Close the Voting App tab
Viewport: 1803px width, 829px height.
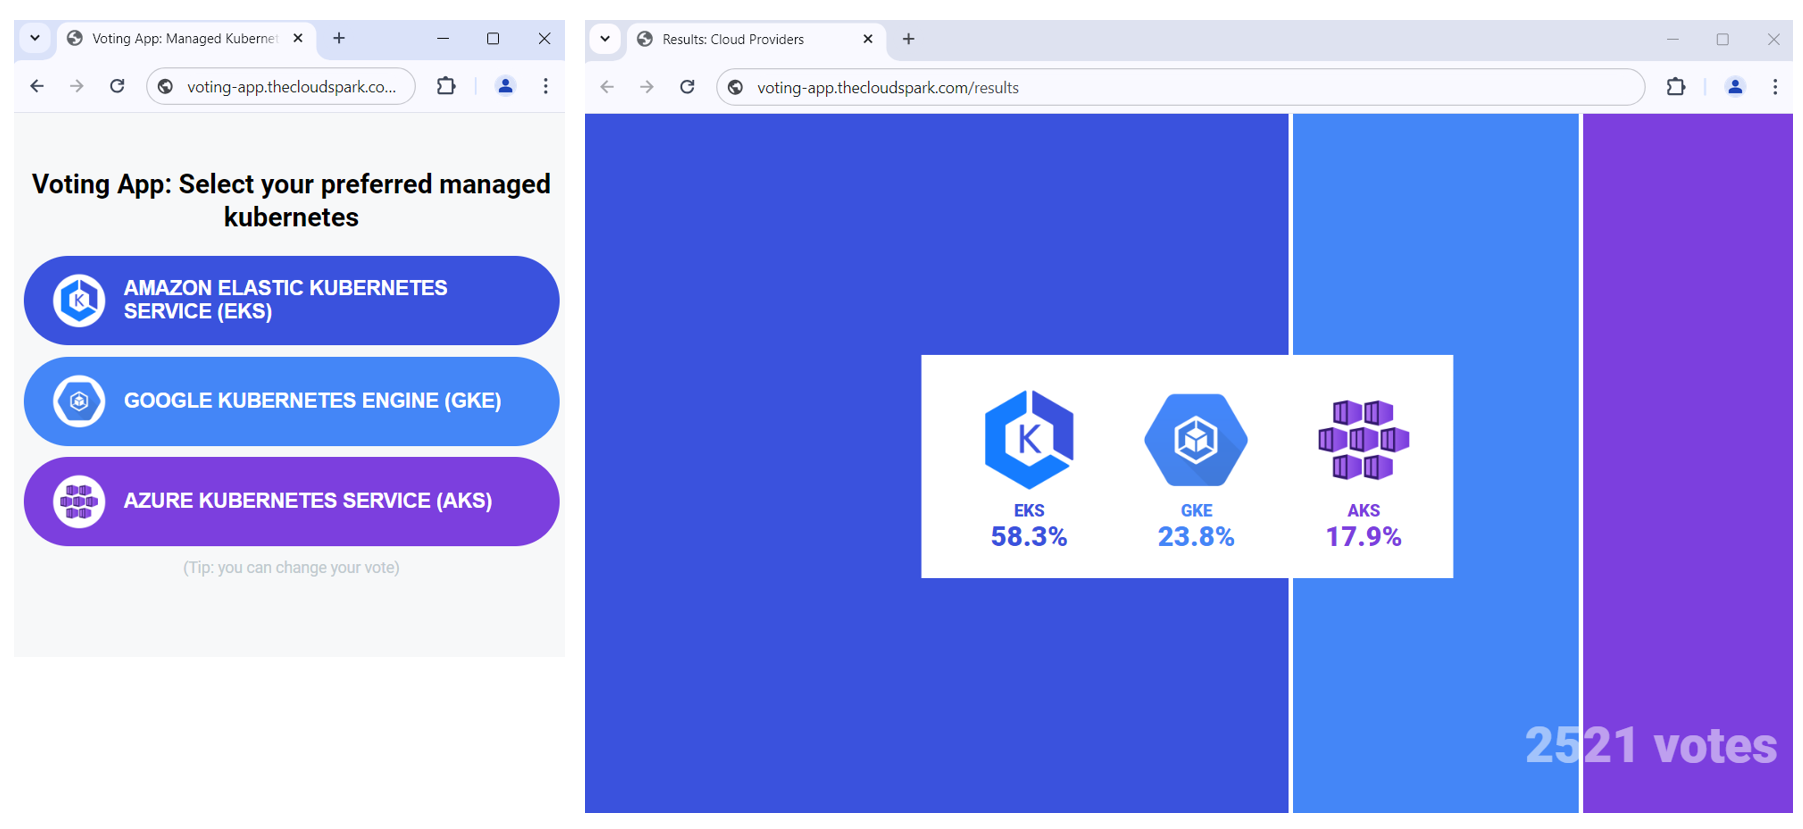[x=298, y=38]
